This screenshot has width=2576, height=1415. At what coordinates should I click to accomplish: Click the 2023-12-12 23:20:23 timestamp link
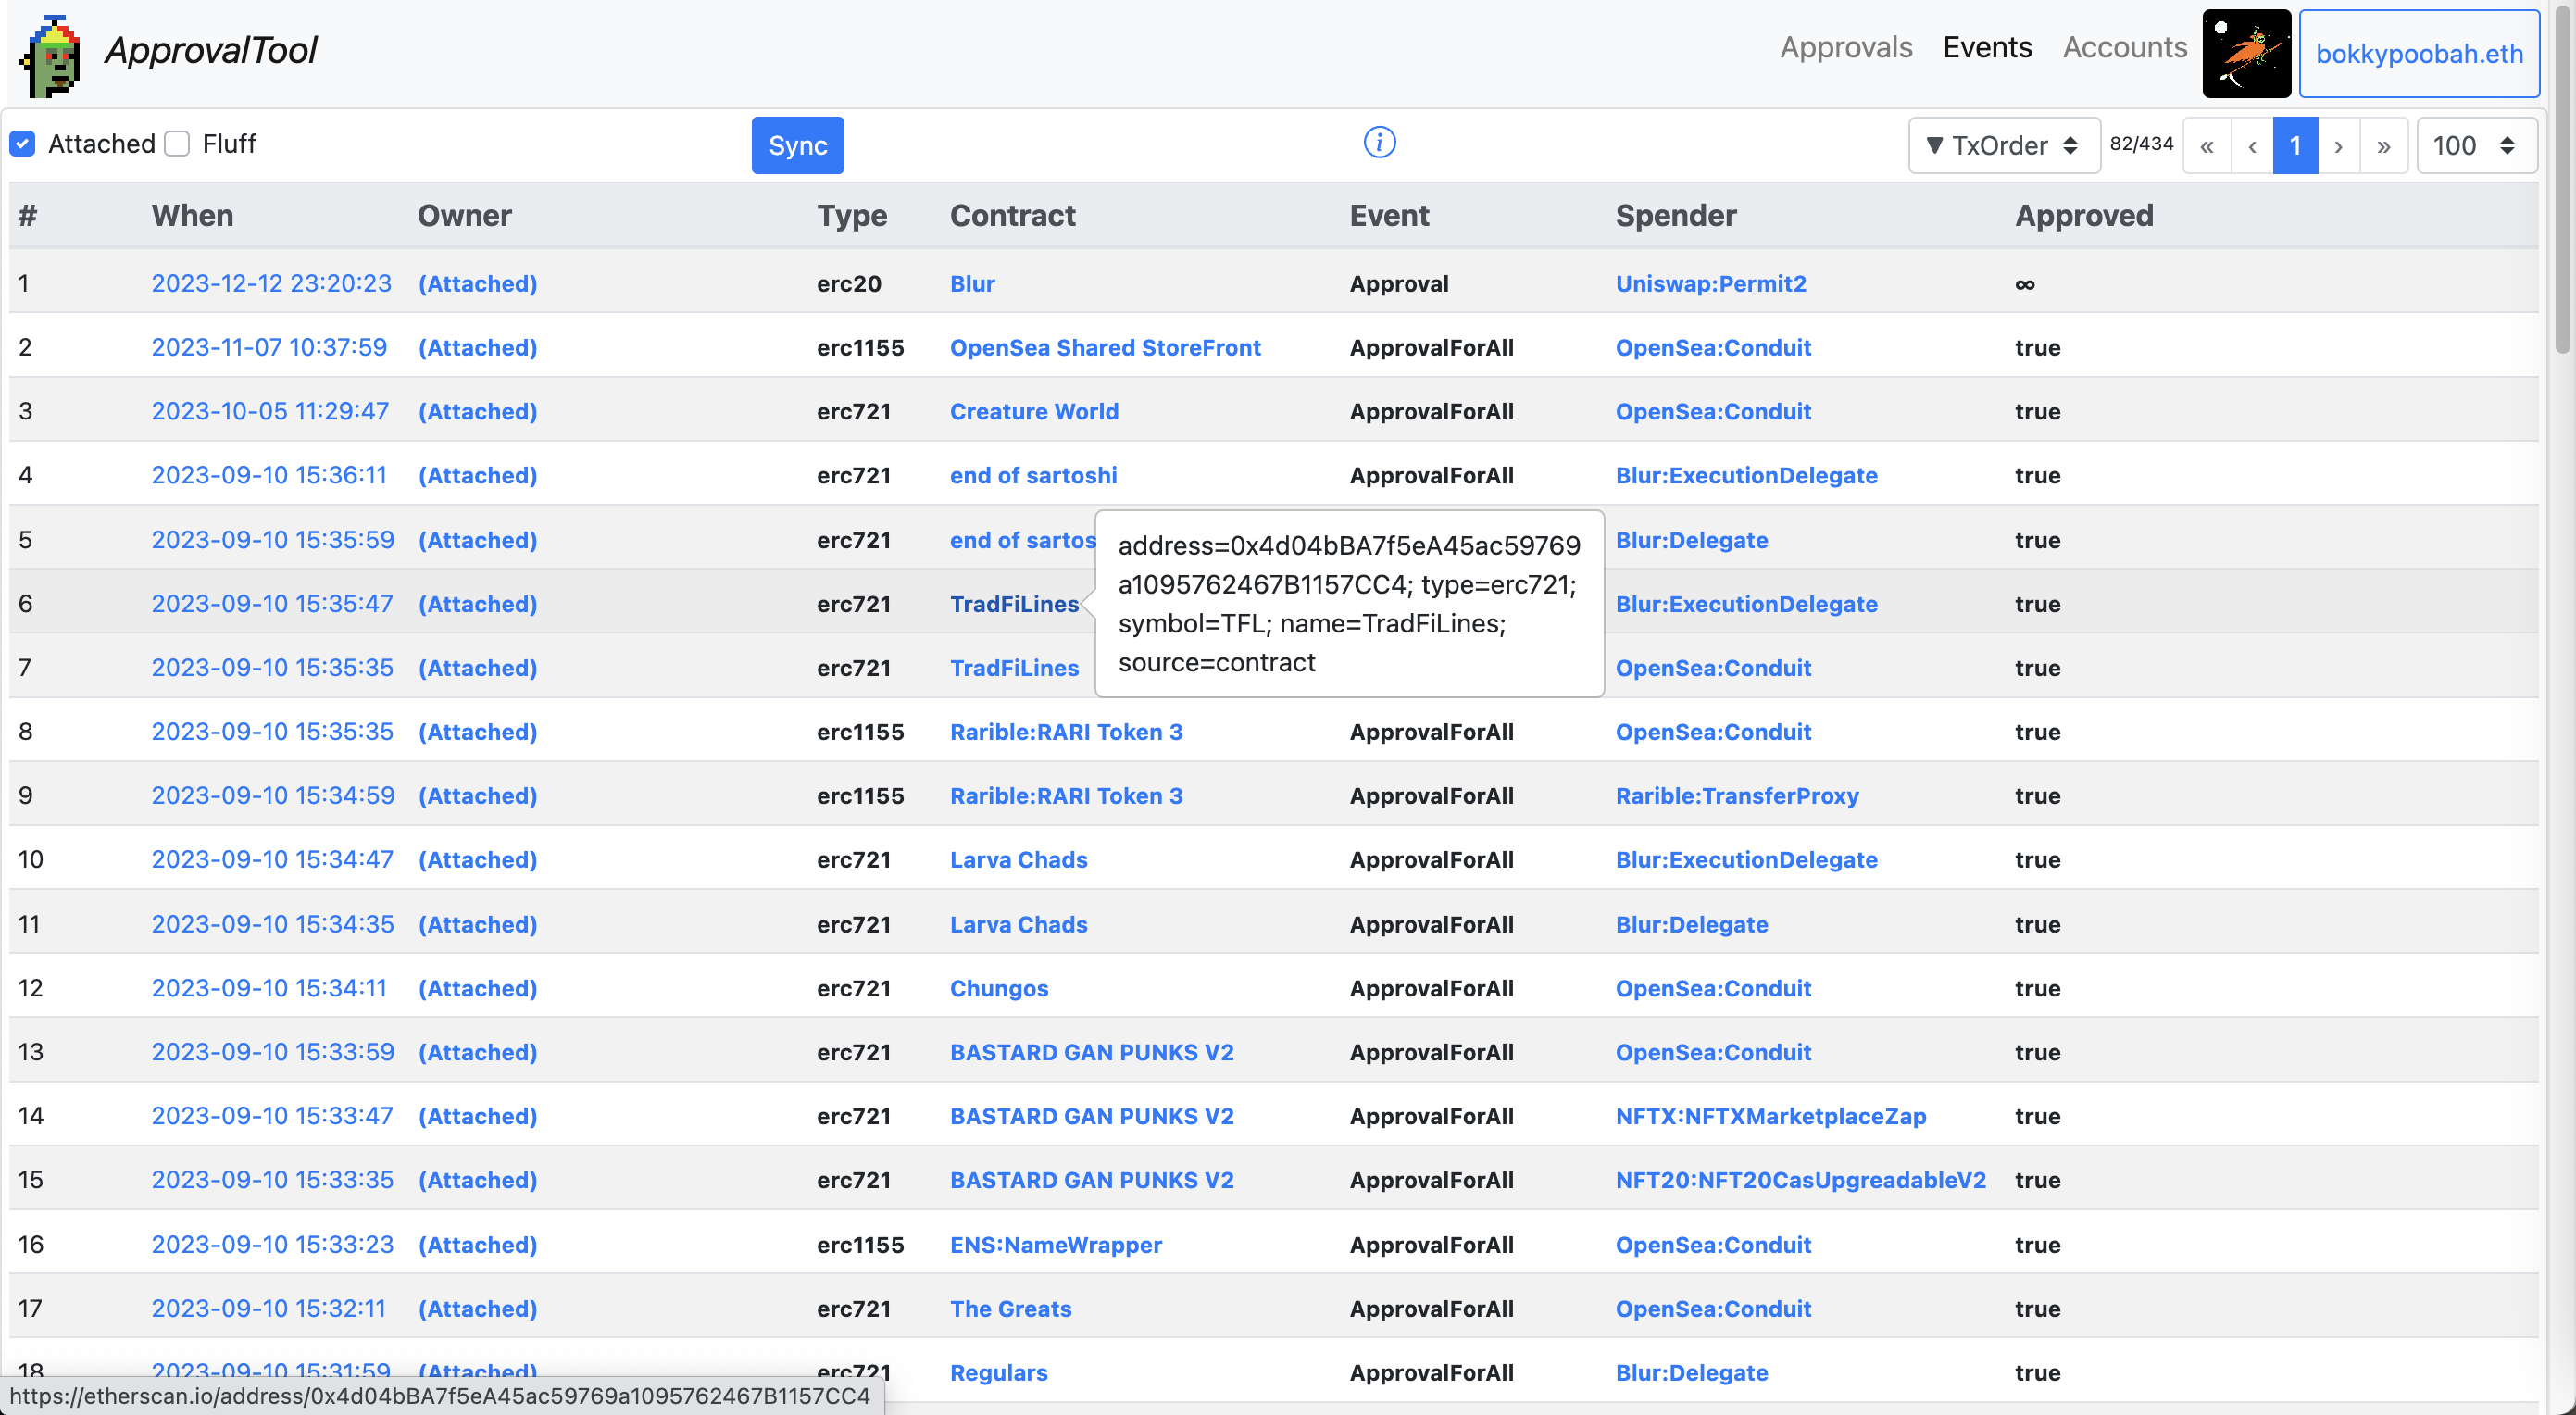[x=271, y=284]
